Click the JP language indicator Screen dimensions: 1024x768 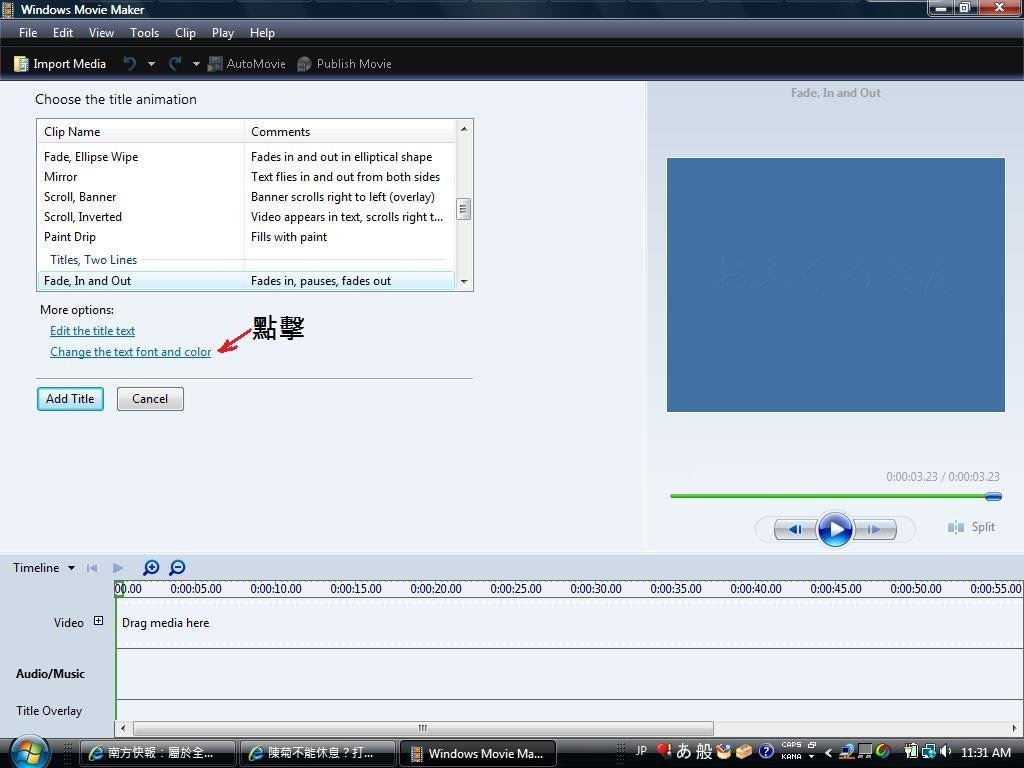[x=641, y=751]
